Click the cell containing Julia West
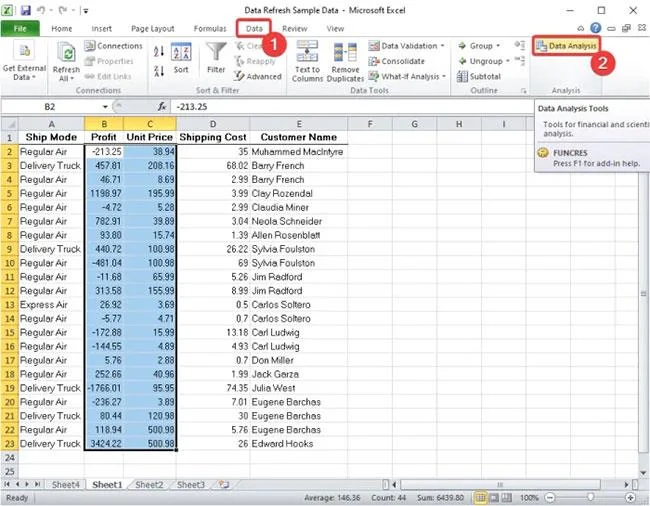 [x=298, y=388]
